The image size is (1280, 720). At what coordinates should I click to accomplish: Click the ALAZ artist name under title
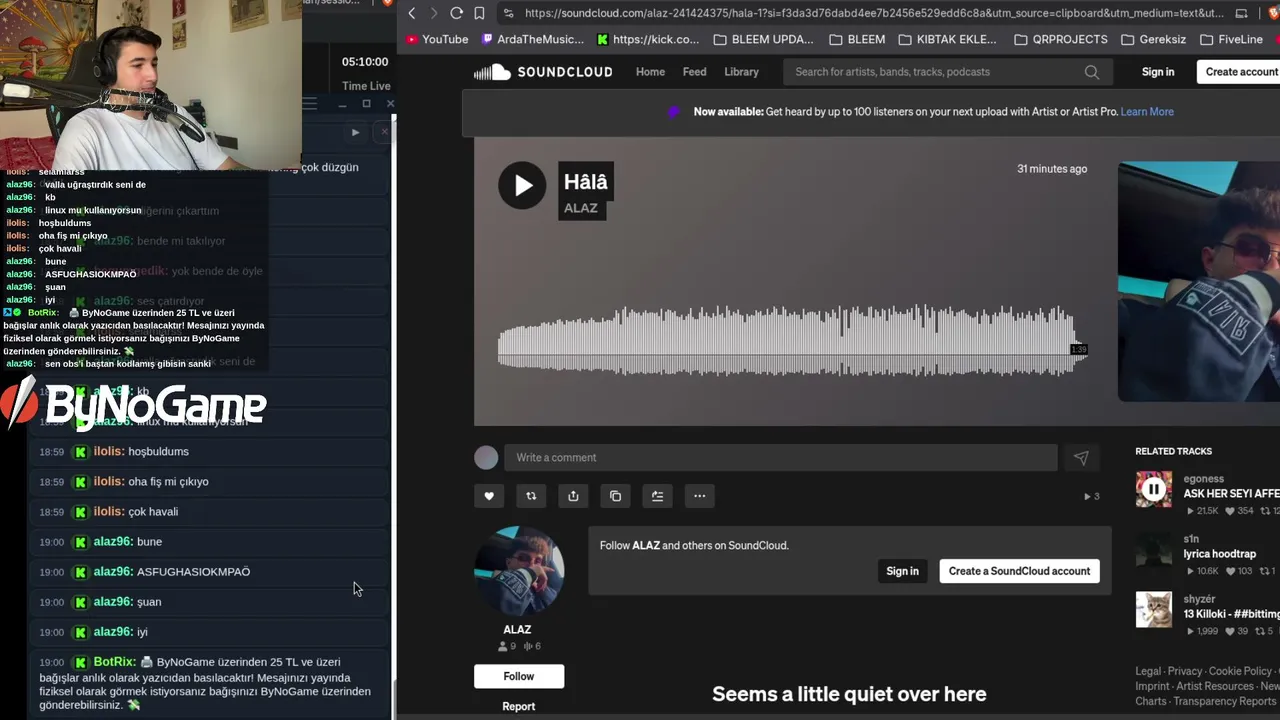581,208
